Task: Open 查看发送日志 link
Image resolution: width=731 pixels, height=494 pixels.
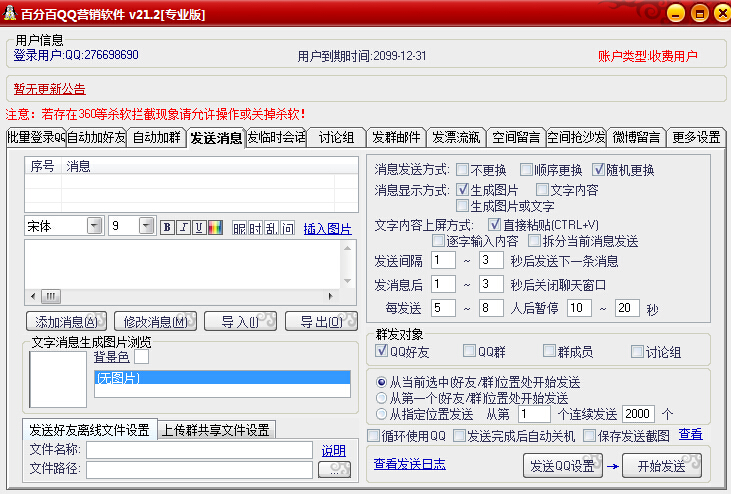Action: 409,464
